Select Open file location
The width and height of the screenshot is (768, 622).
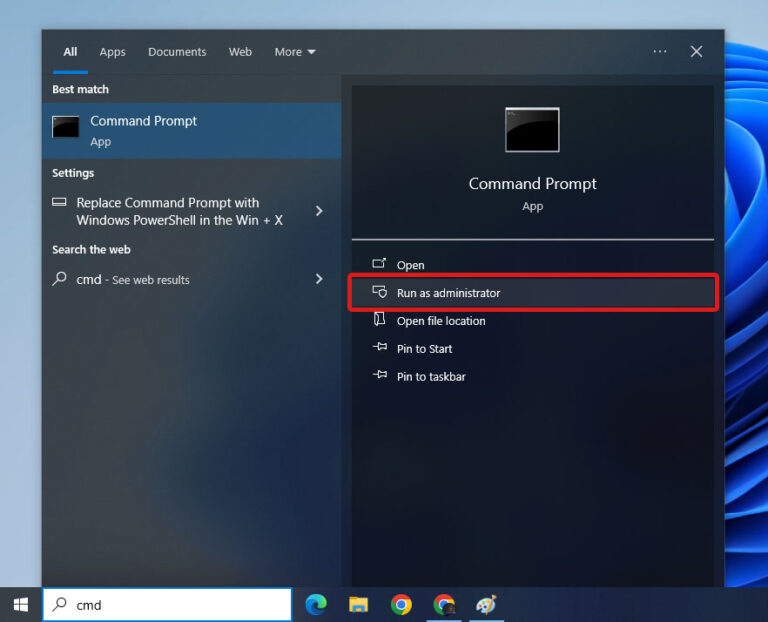tap(441, 321)
